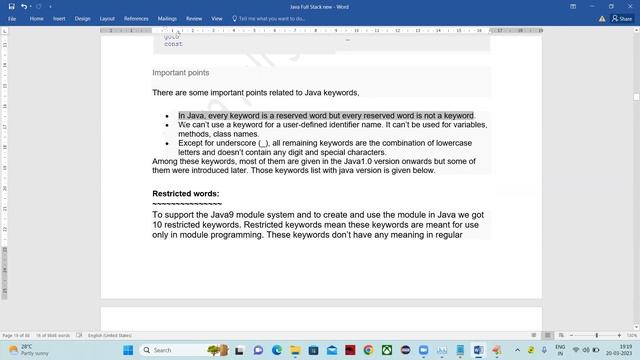
Task: Open the Chat app on the taskbar
Action: [x=258, y=350]
